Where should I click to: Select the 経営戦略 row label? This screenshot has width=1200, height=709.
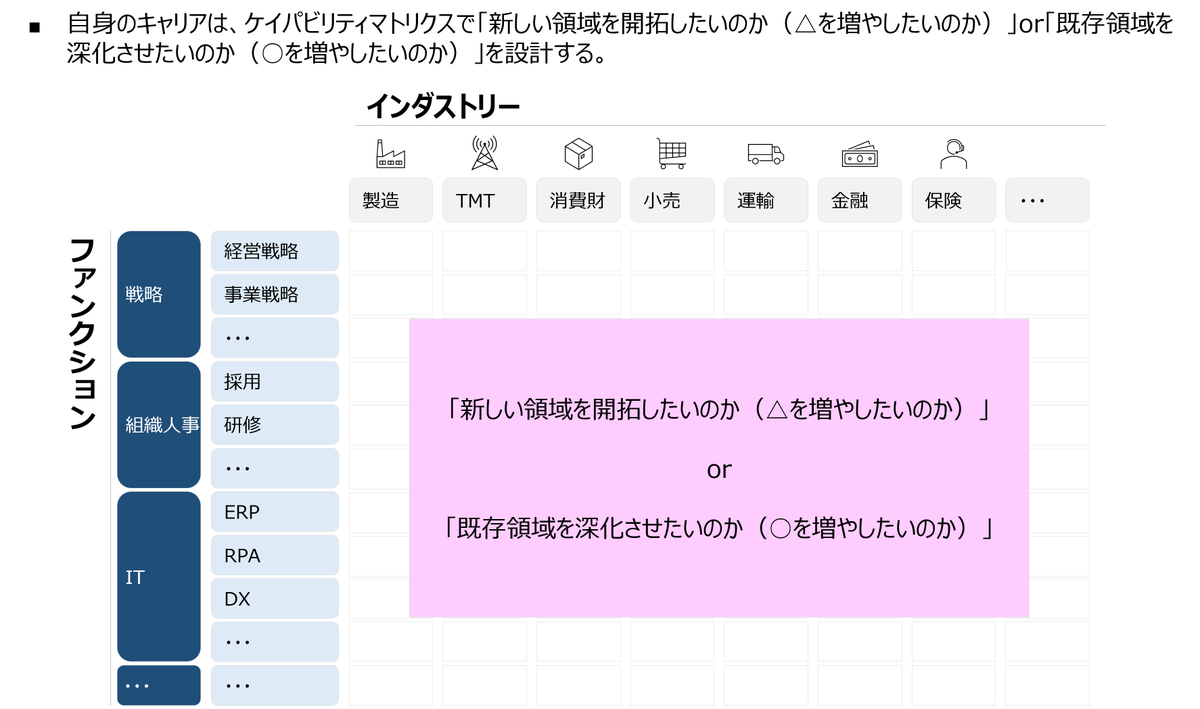[275, 251]
